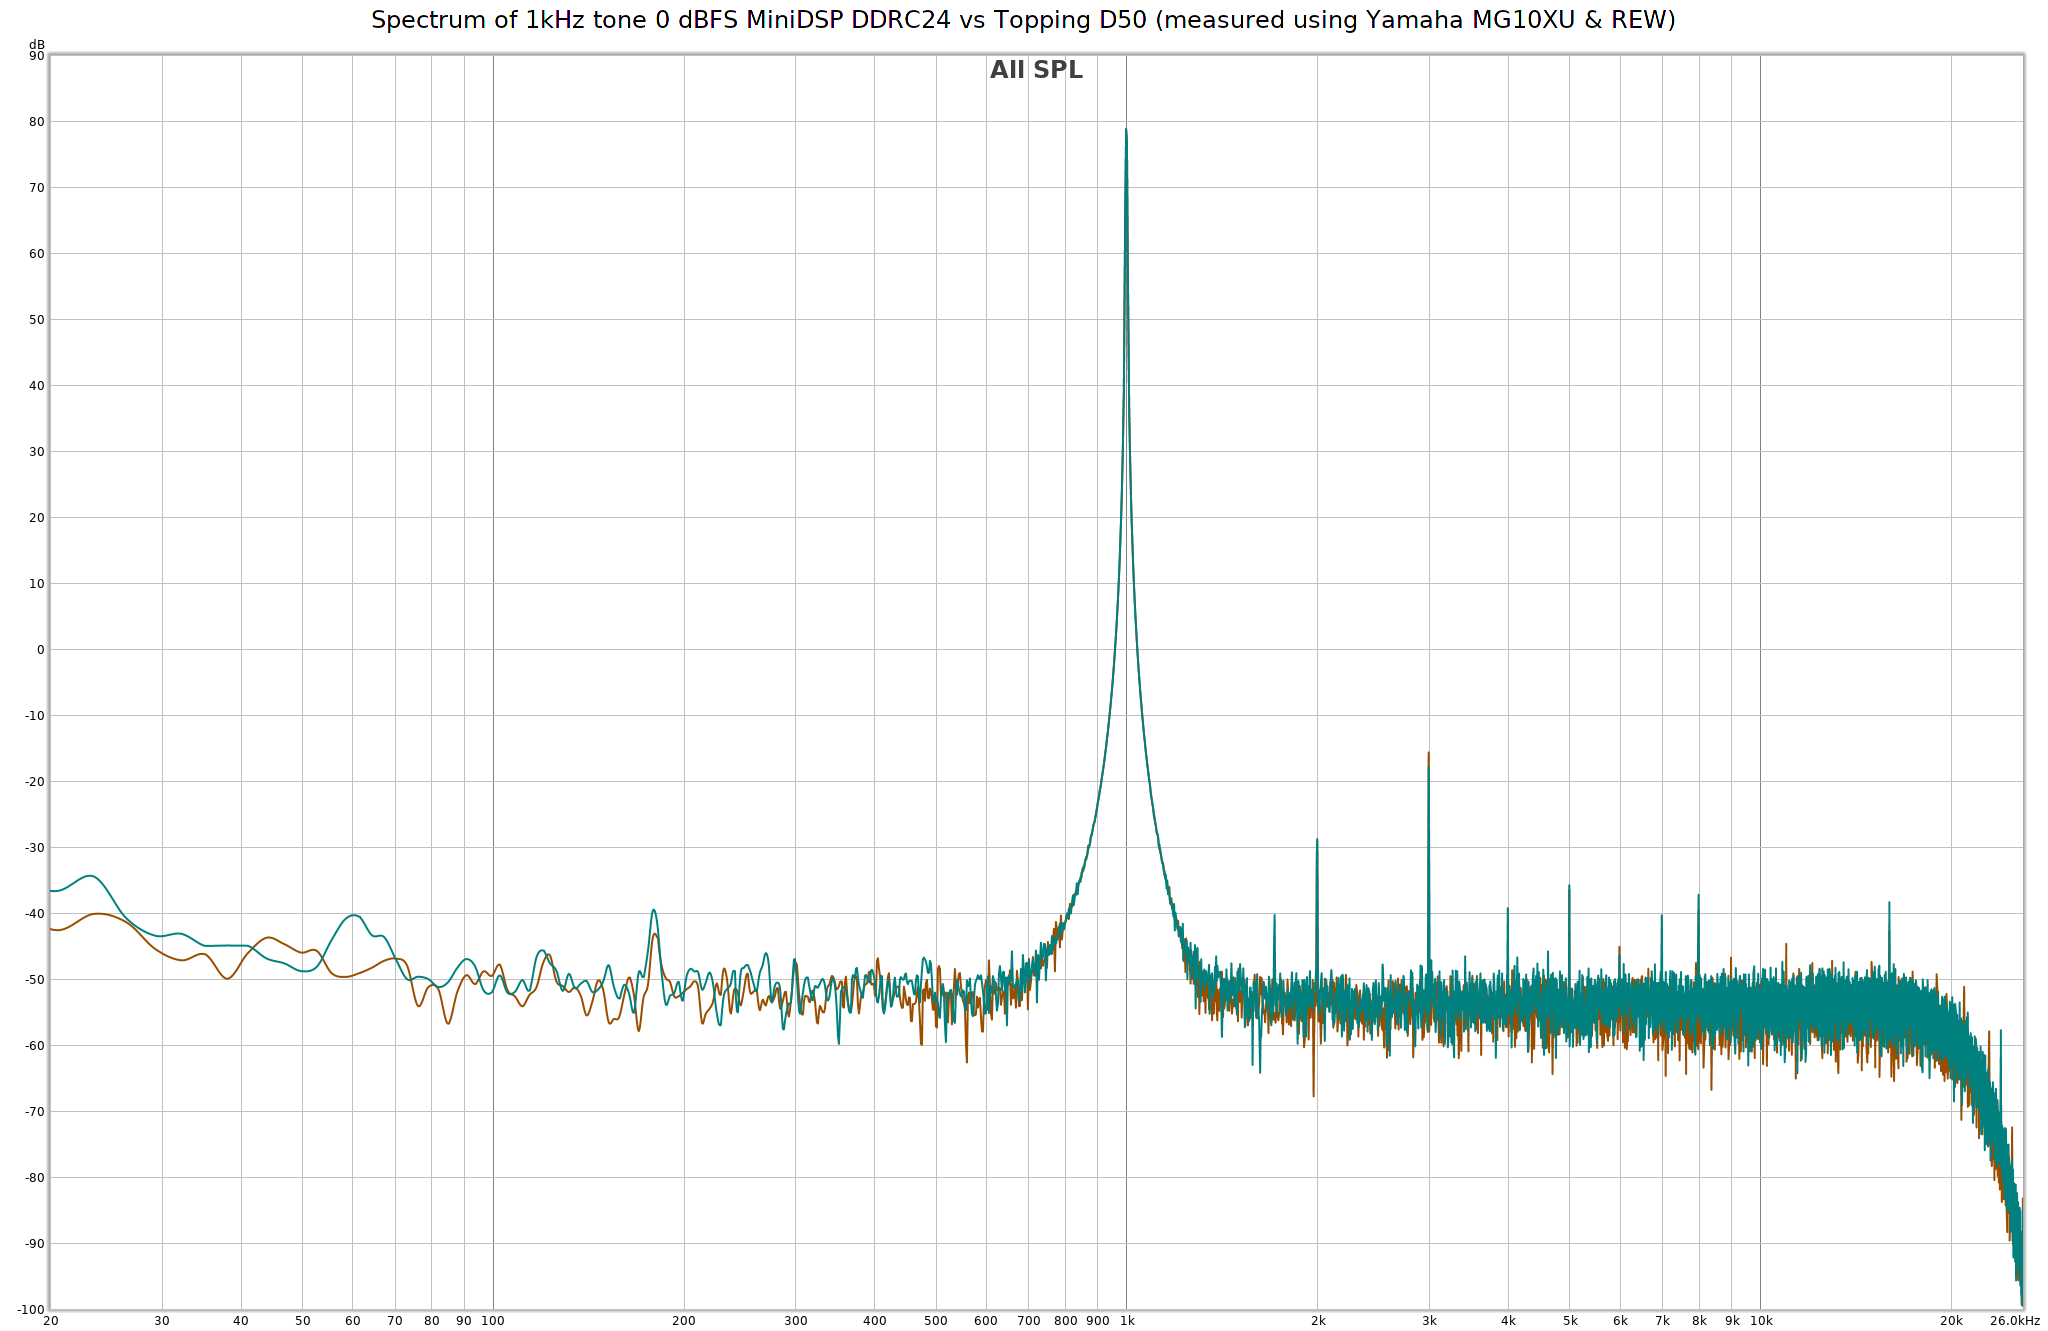
Task: Click the '-100' dB axis label
Action: (32, 1310)
